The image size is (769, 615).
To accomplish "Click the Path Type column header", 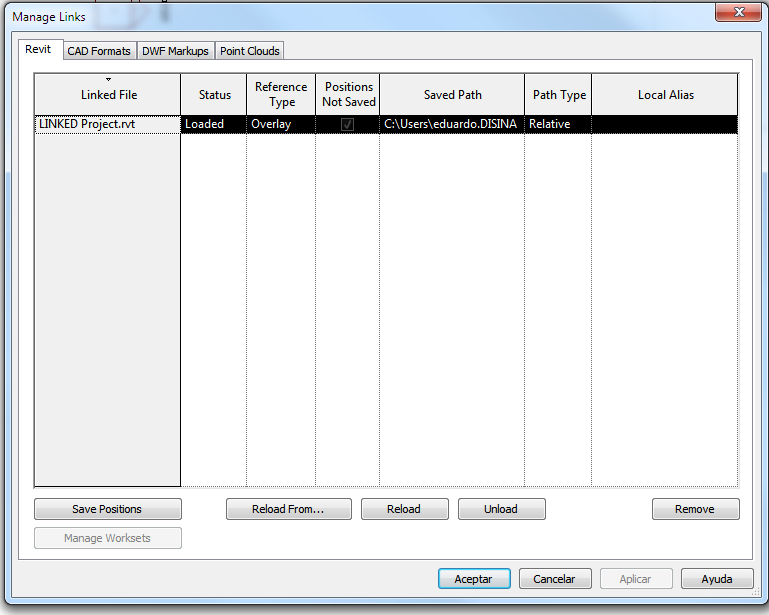I will pos(558,95).
